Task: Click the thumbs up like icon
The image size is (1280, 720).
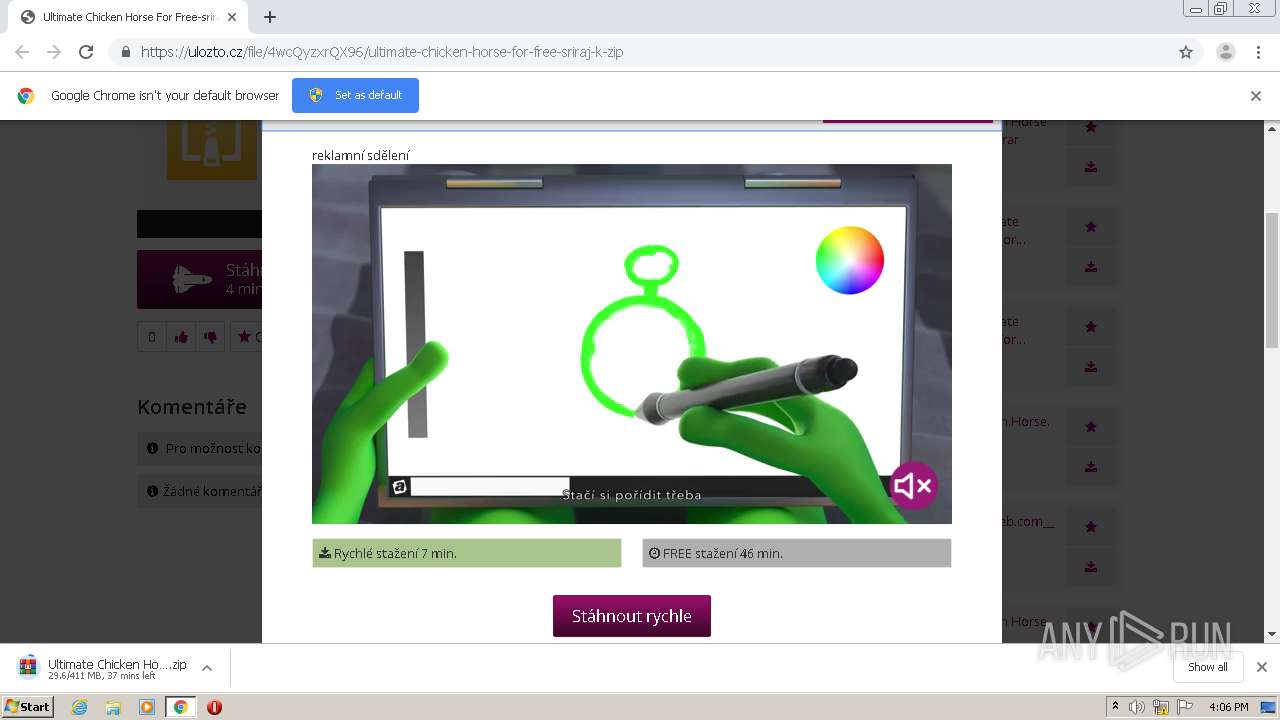Action: point(181,337)
